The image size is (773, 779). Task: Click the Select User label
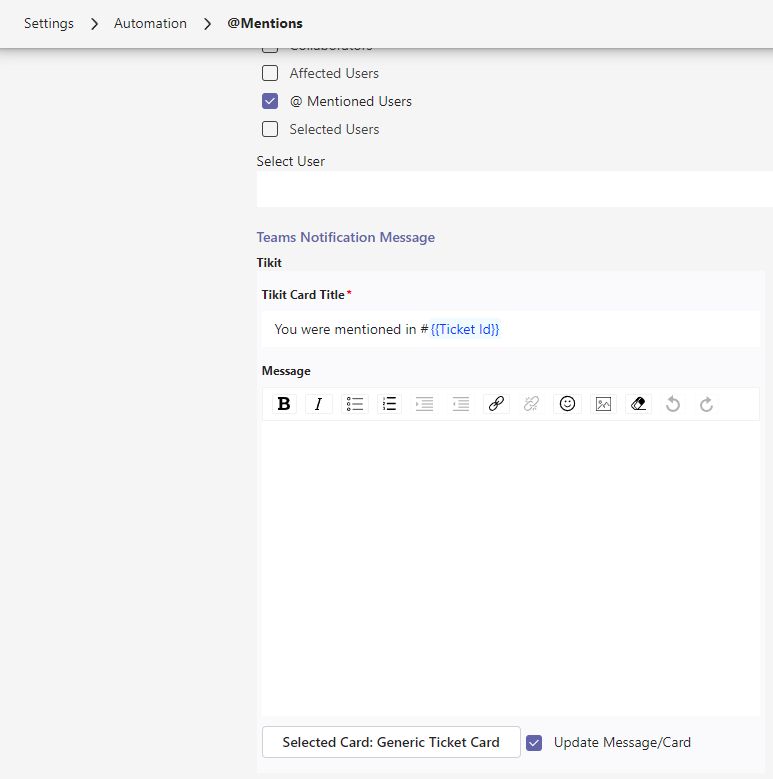pos(291,161)
